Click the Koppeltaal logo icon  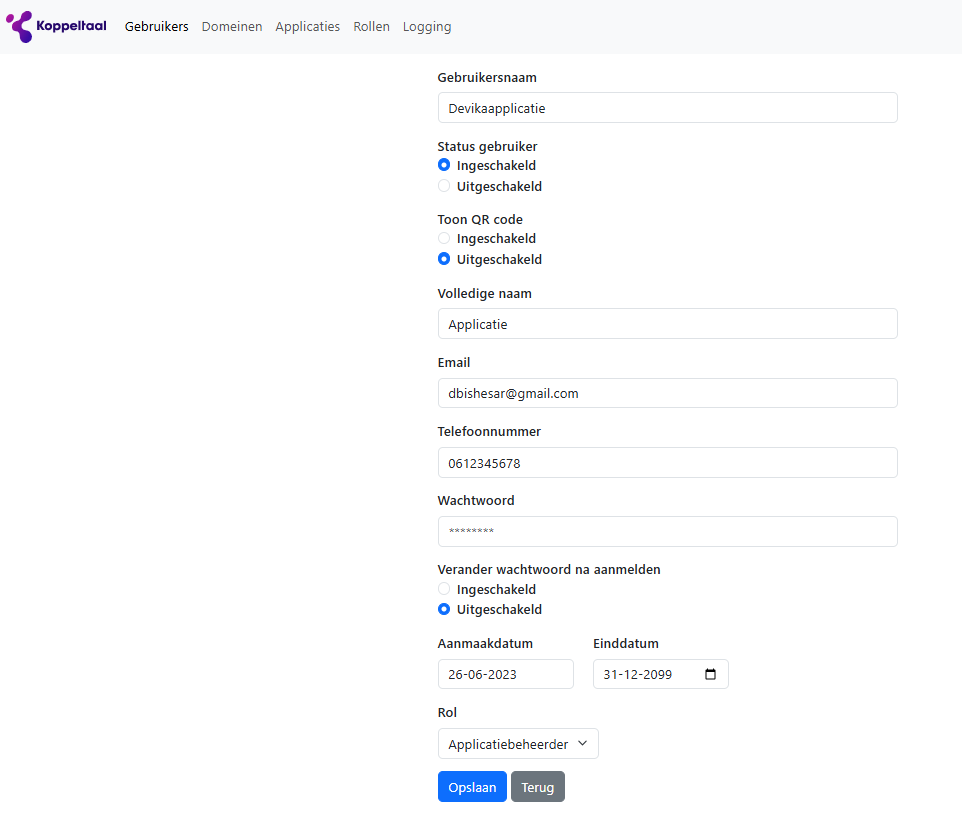tap(20, 26)
